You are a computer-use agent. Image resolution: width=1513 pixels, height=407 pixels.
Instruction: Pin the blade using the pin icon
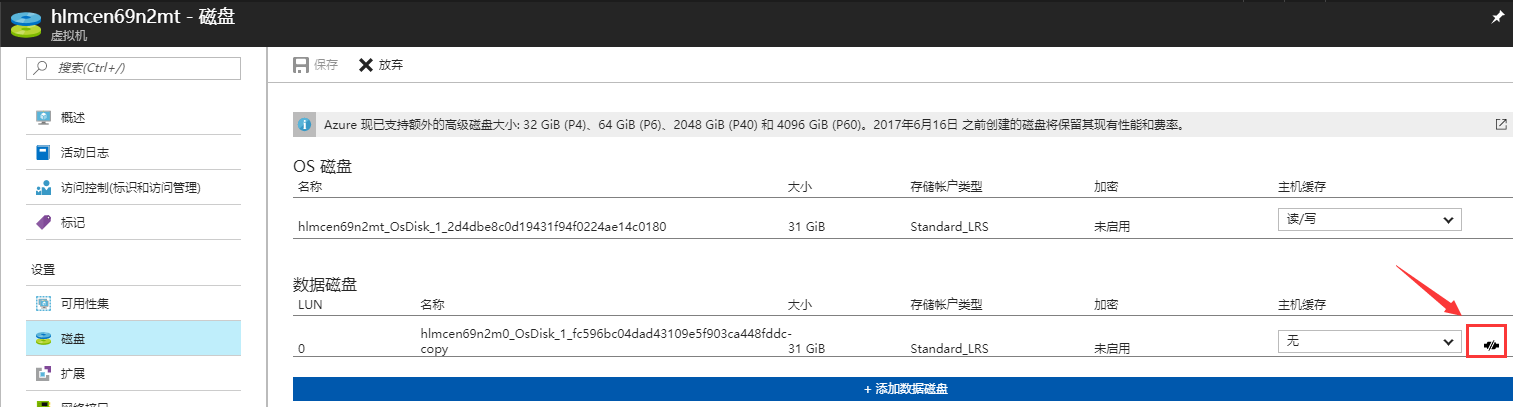1497,19
